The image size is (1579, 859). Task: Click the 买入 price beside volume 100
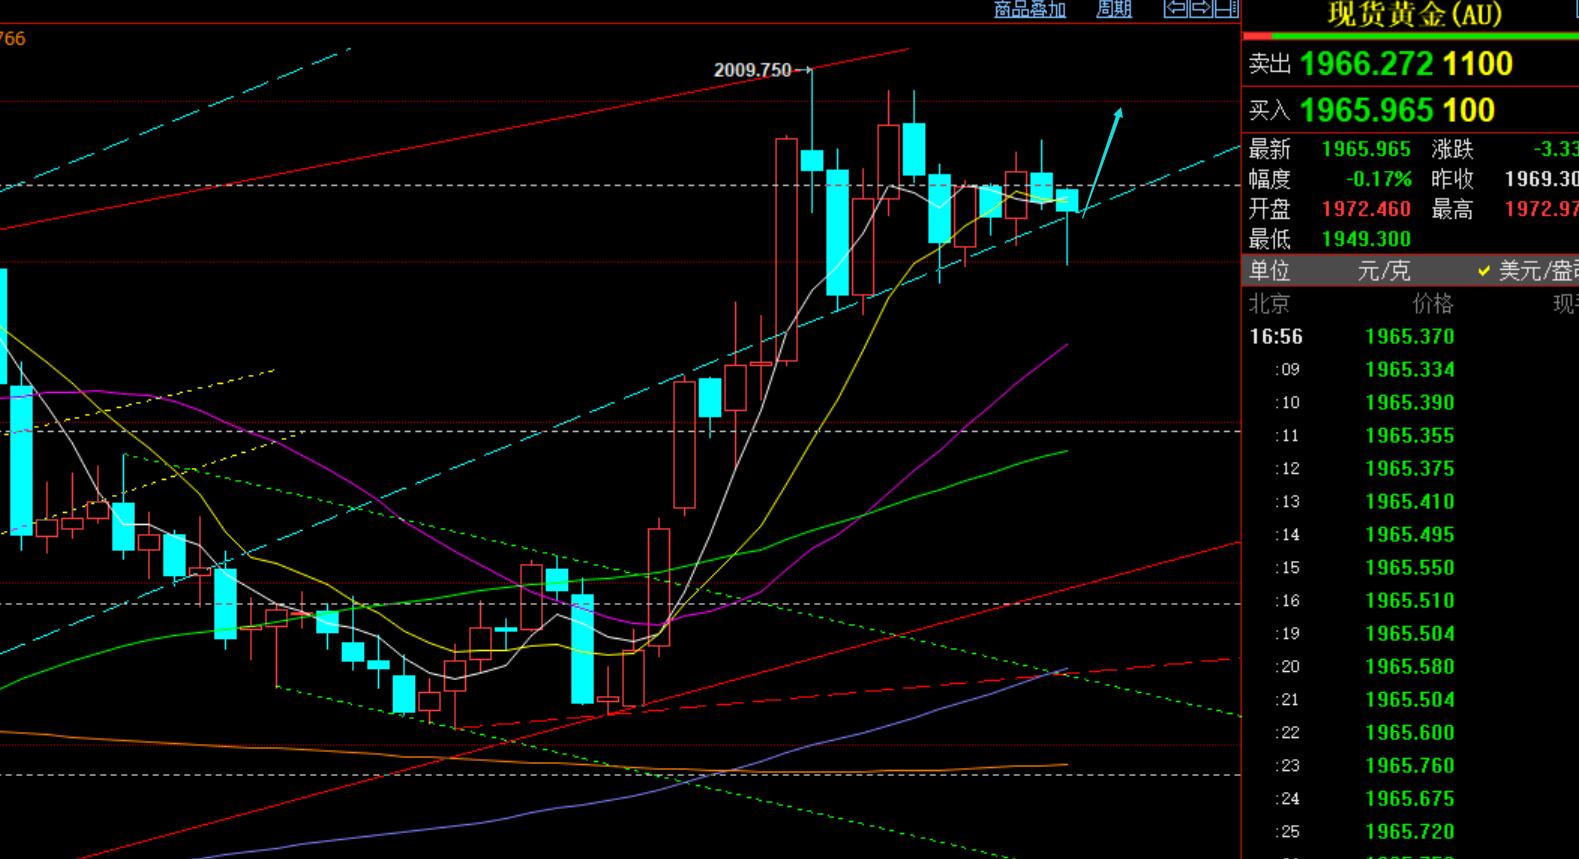click(x=1367, y=110)
